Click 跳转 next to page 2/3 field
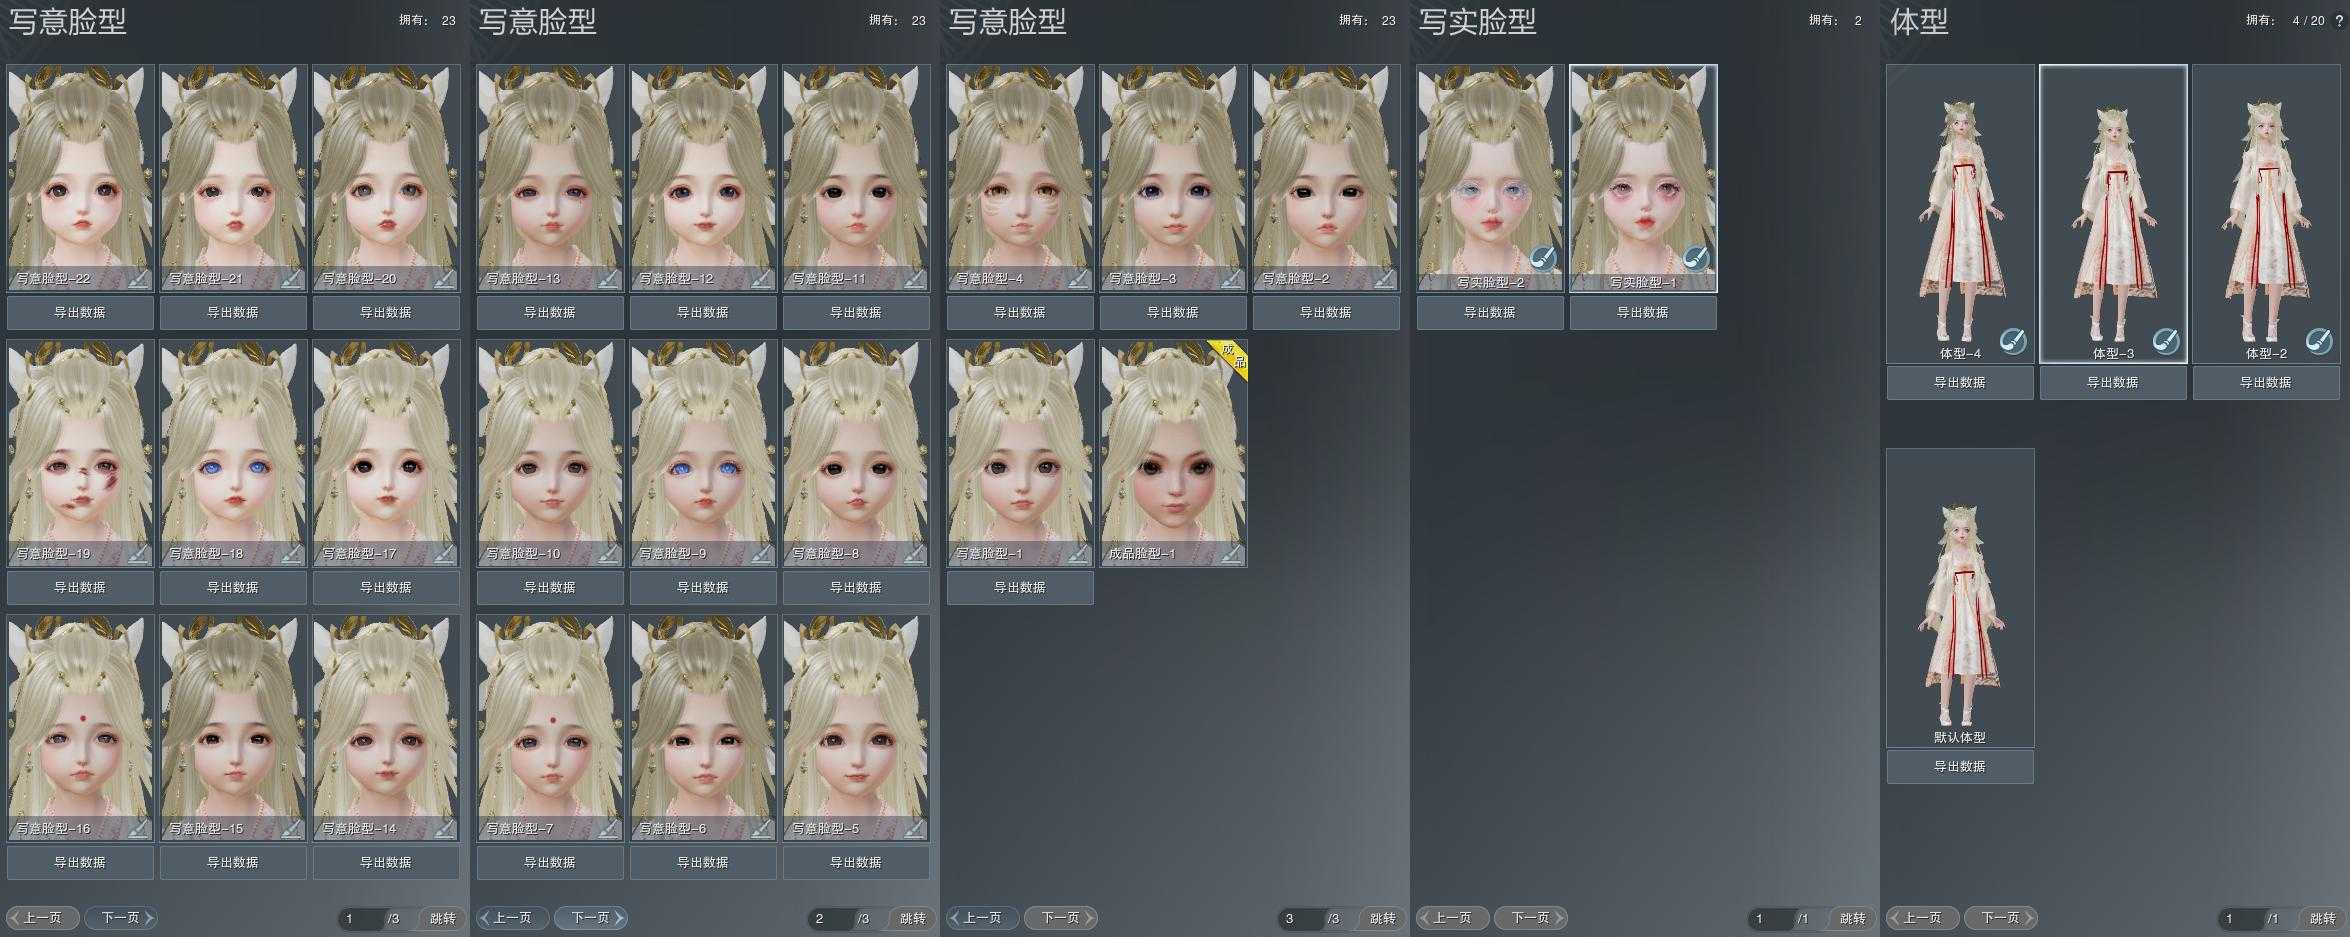This screenshot has height=937, width=2350. [x=912, y=919]
